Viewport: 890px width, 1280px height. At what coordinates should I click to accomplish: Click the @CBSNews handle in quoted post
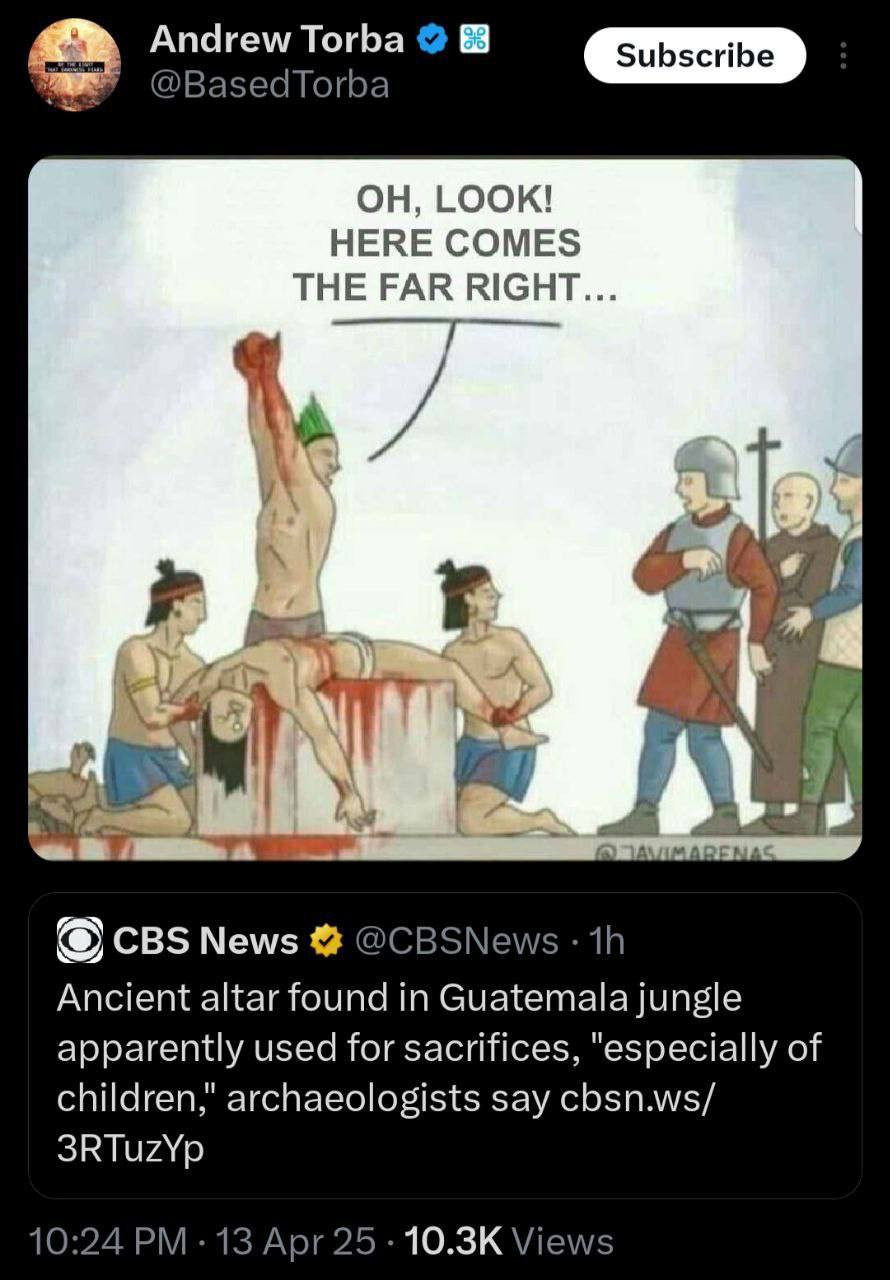[x=457, y=941]
